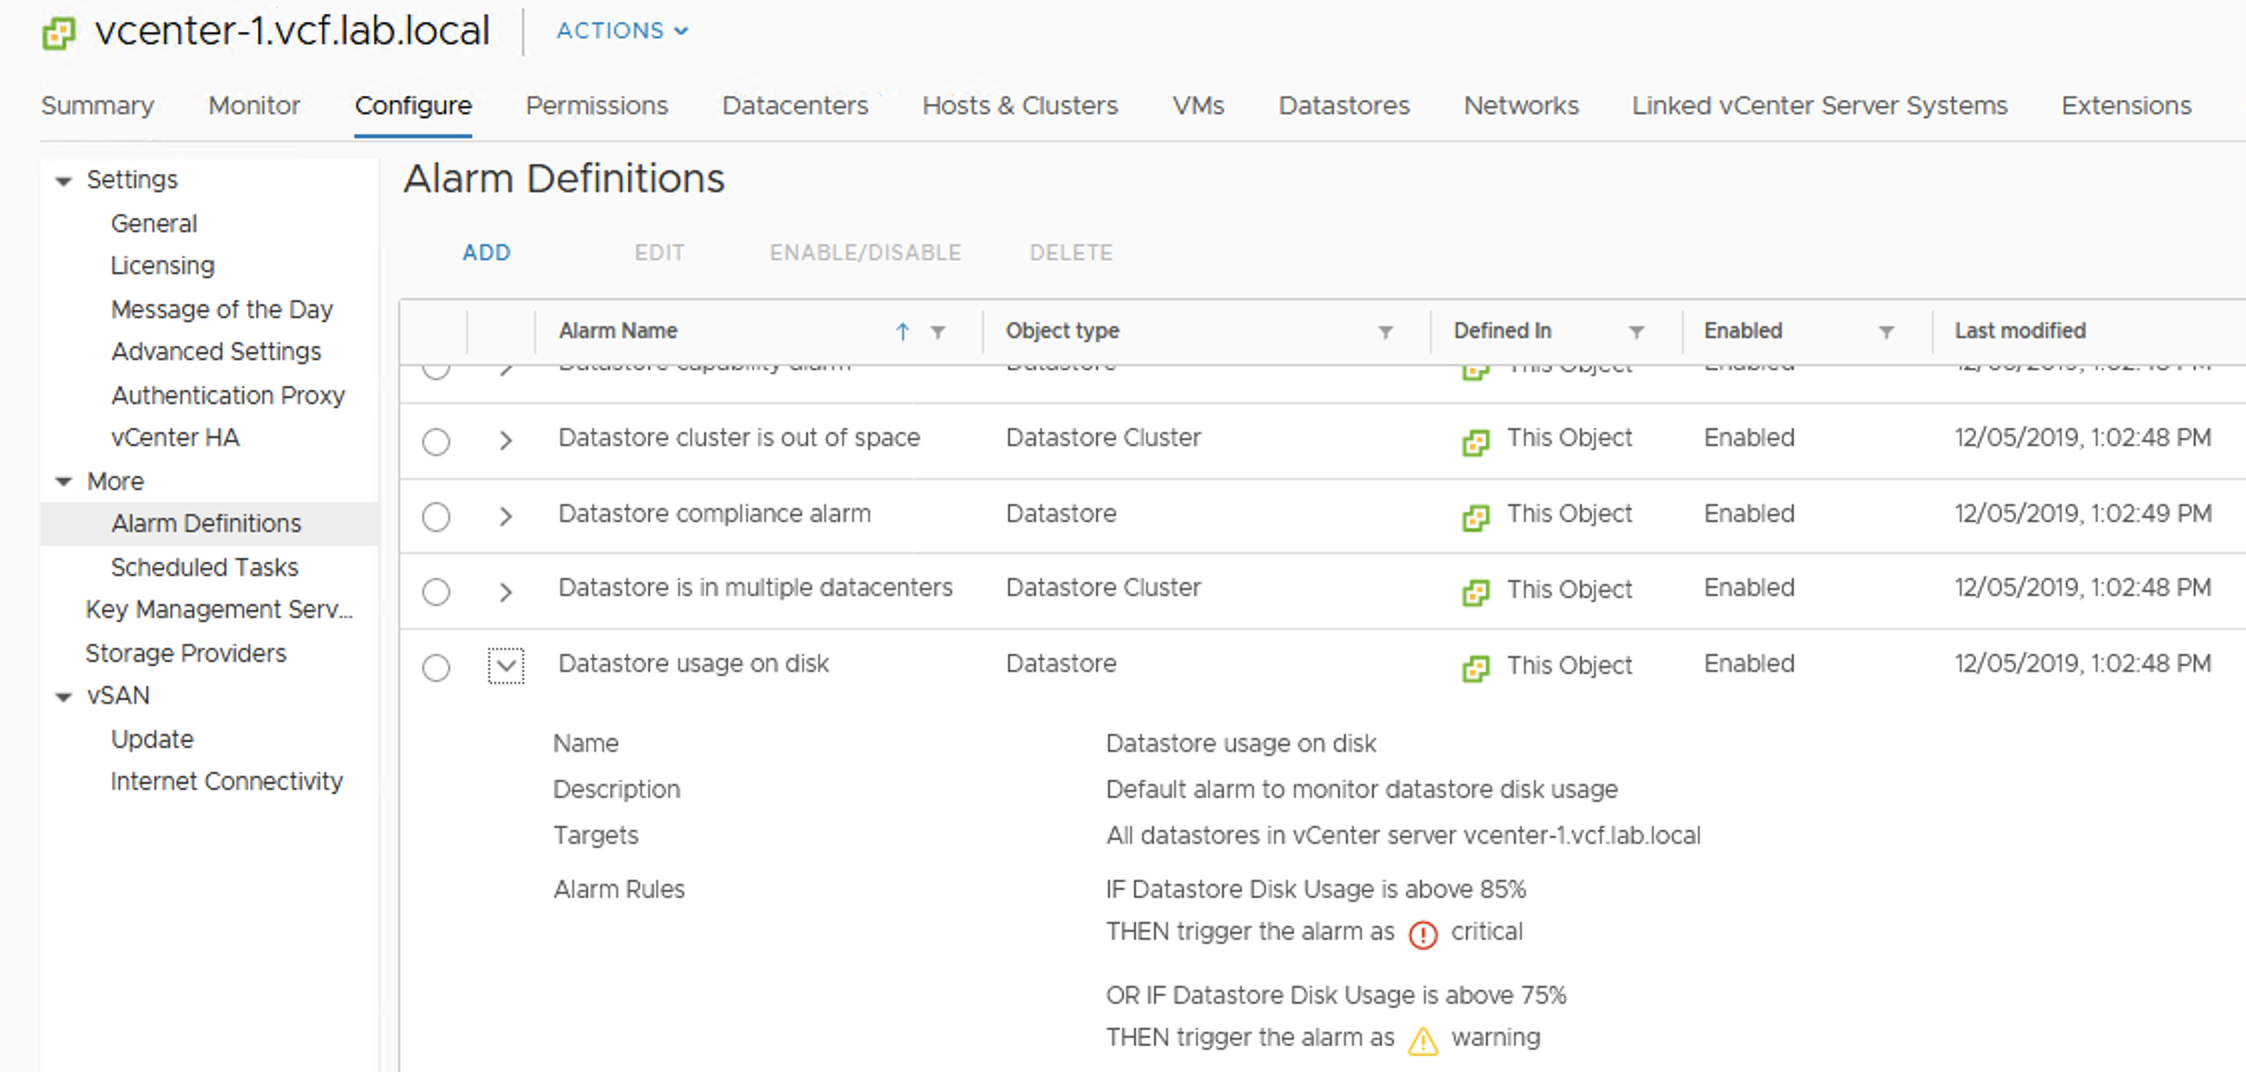
Task: Open the Defined In column filter
Action: (1637, 332)
